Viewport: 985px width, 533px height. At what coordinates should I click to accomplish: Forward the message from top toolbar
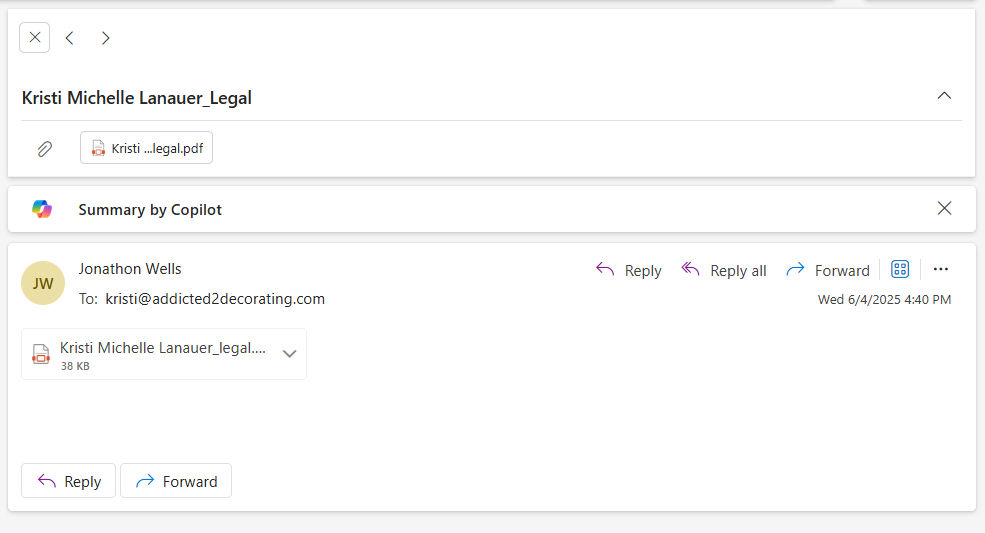tap(827, 270)
